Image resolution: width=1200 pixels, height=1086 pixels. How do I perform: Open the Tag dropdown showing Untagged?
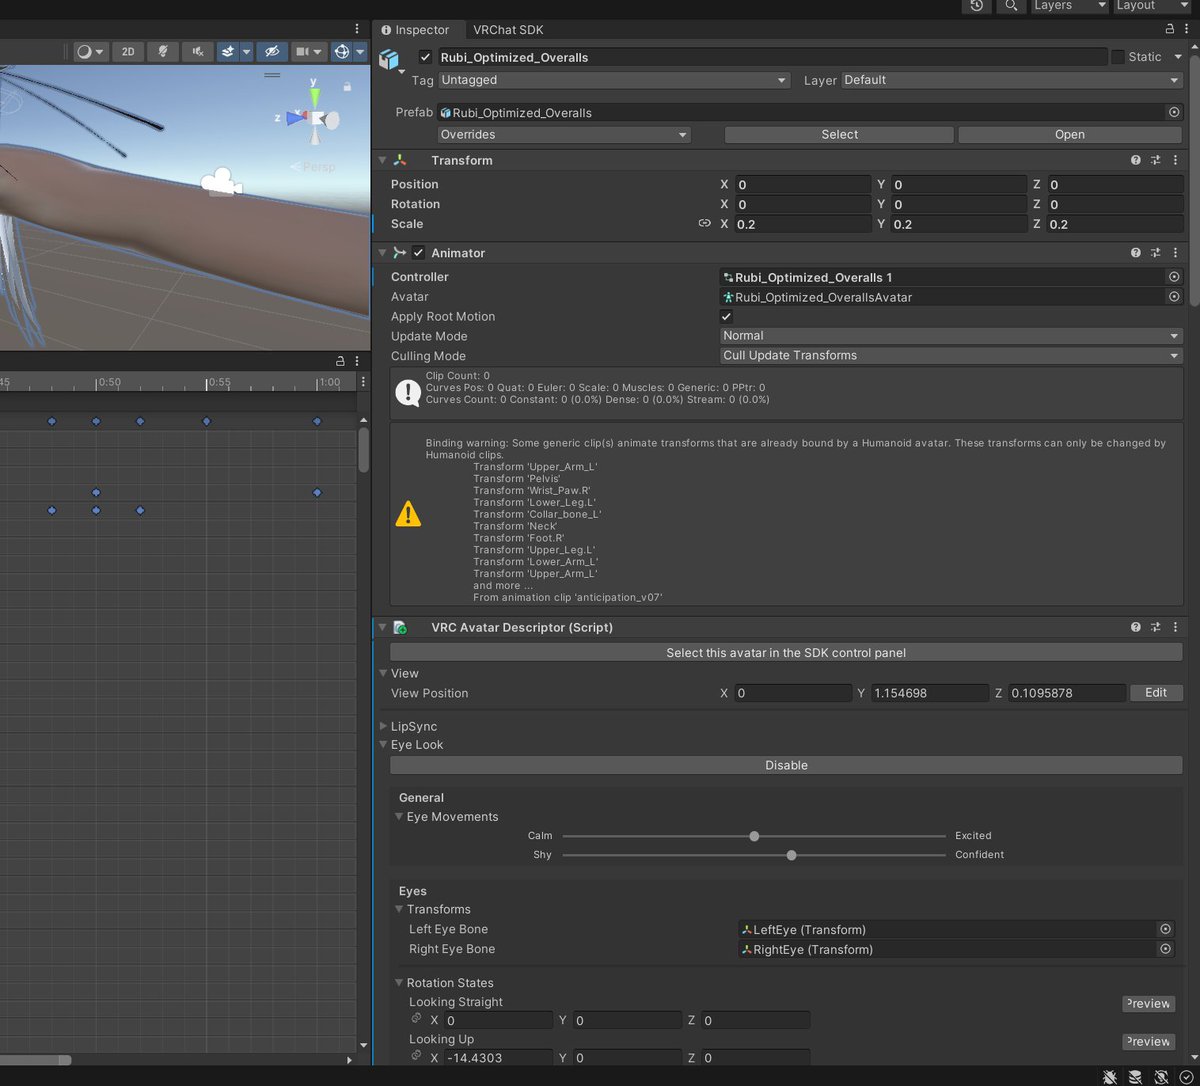click(x=614, y=80)
